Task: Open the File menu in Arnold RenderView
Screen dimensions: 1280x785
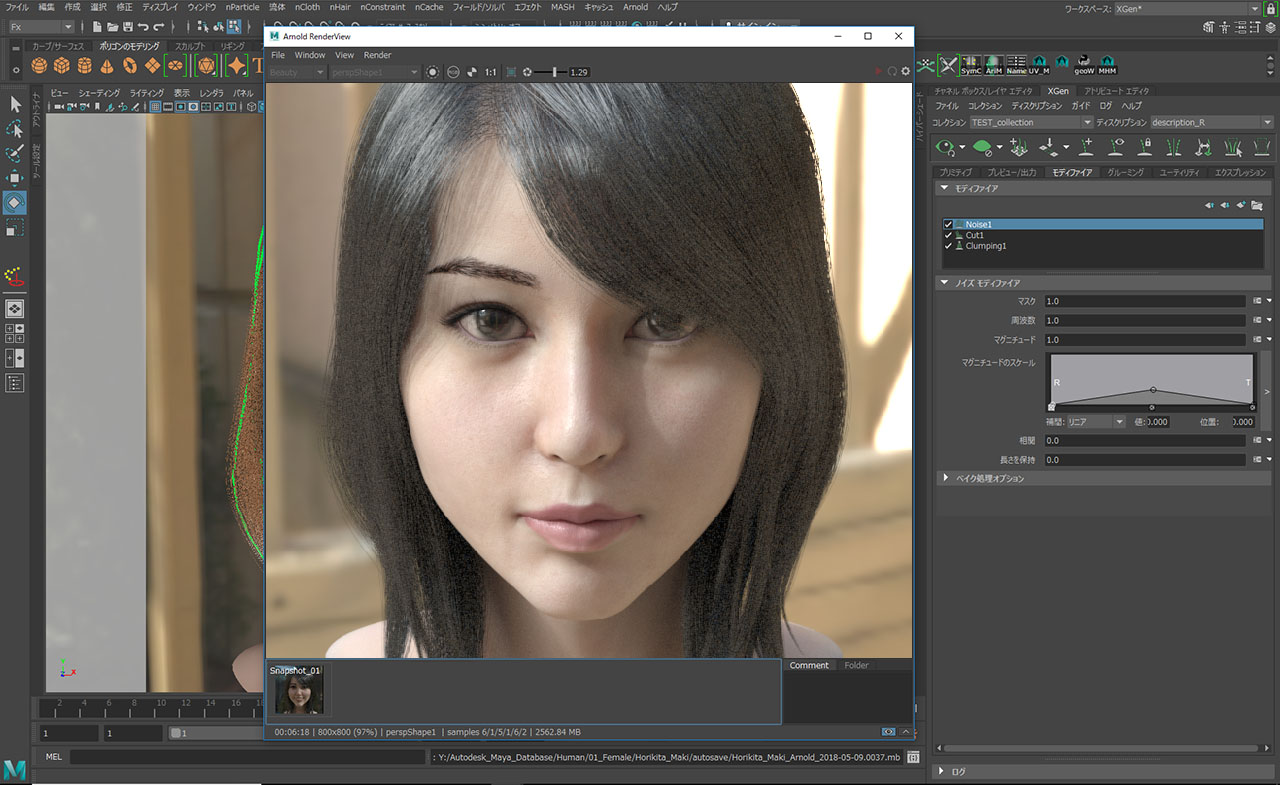Action: click(278, 55)
